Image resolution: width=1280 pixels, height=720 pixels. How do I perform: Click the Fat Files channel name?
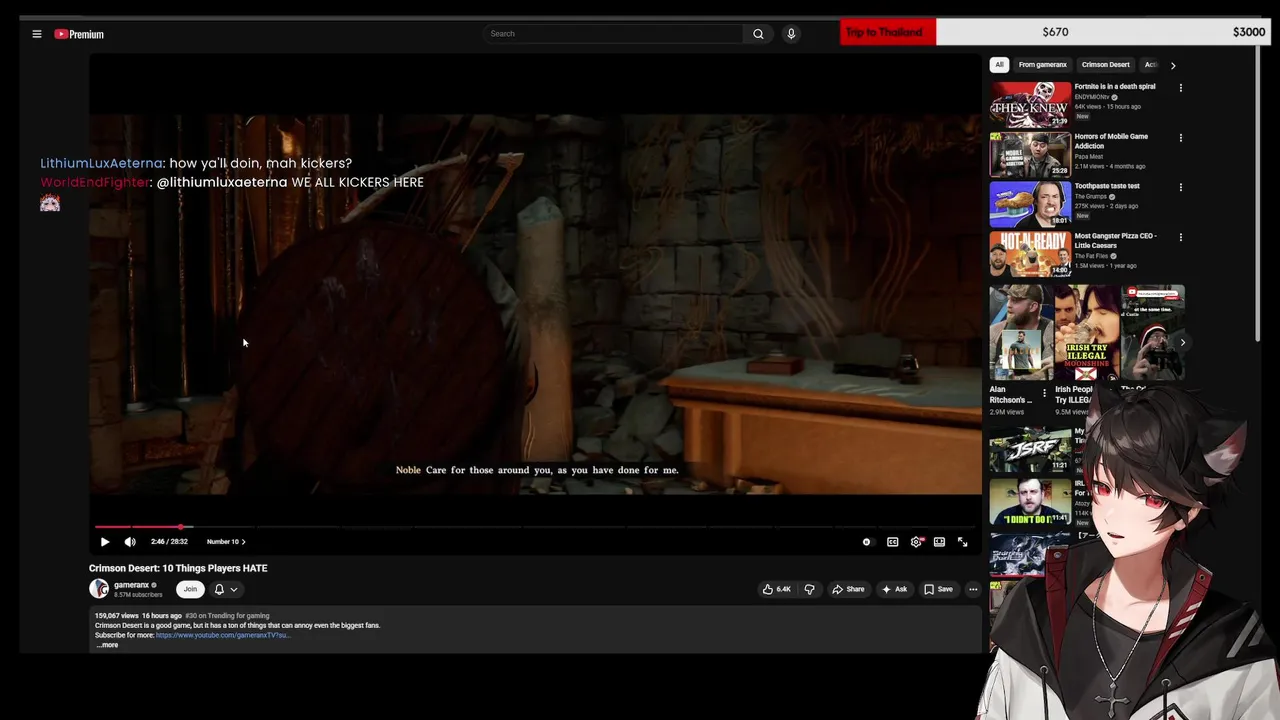coord(1091,256)
